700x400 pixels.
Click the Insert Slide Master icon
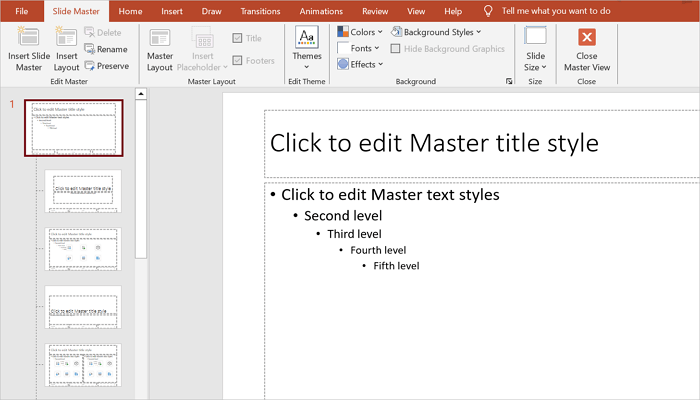28,36
